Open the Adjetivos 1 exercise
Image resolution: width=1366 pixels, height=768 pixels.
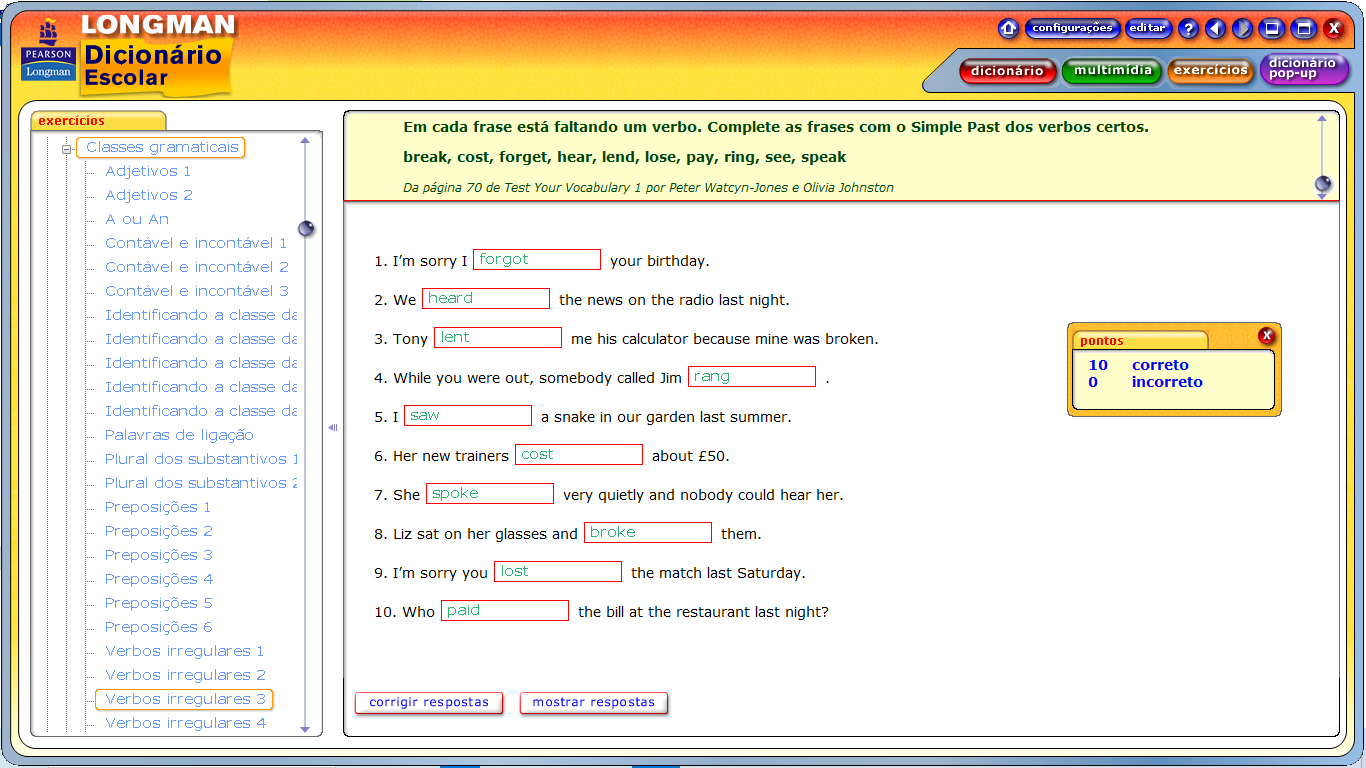tap(148, 171)
